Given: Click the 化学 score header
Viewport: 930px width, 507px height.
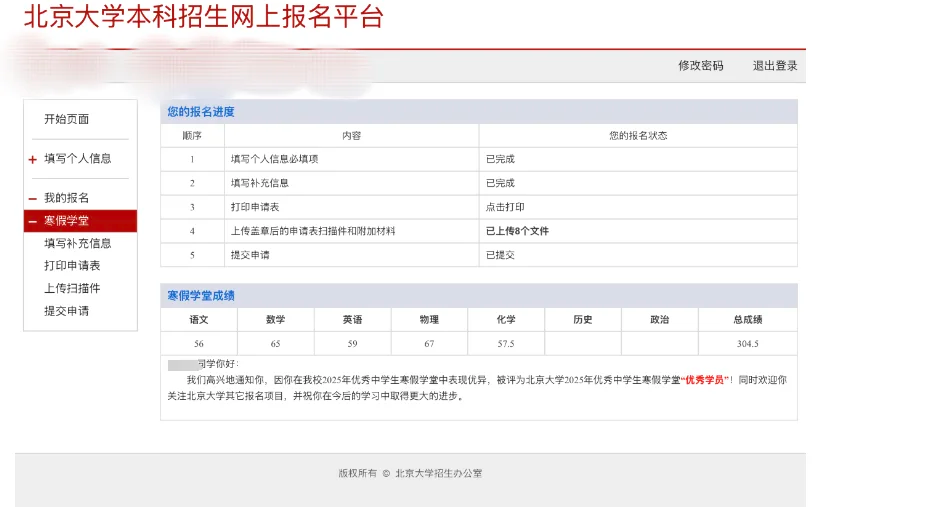Looking at the screenshot, I should [506, 320].
